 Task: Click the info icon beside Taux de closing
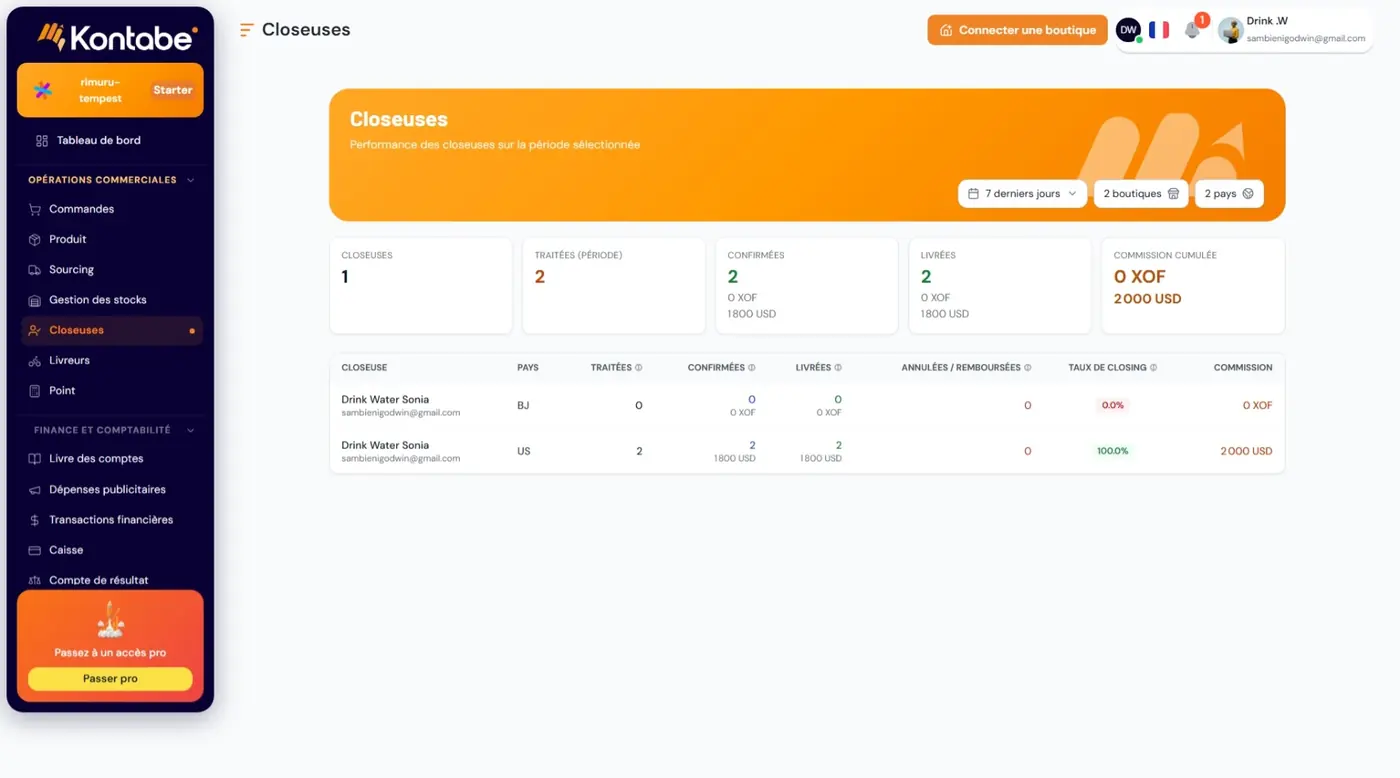click(x=1154, y=368)
